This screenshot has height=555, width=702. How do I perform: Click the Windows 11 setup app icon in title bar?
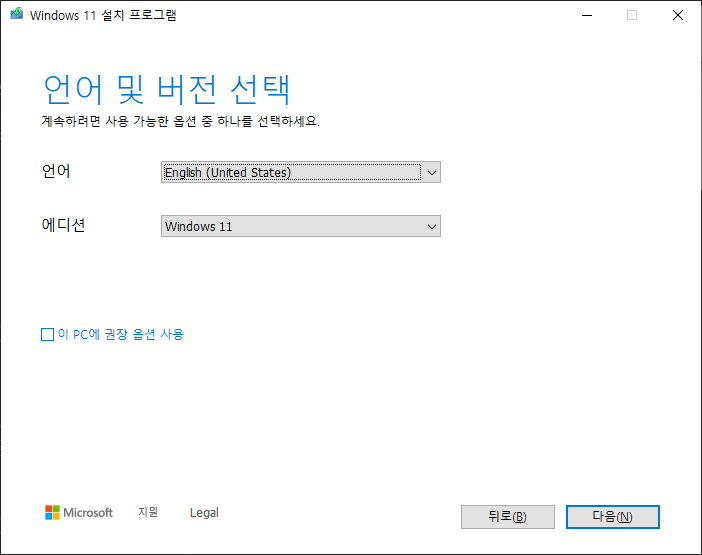[x=17, y=14]
